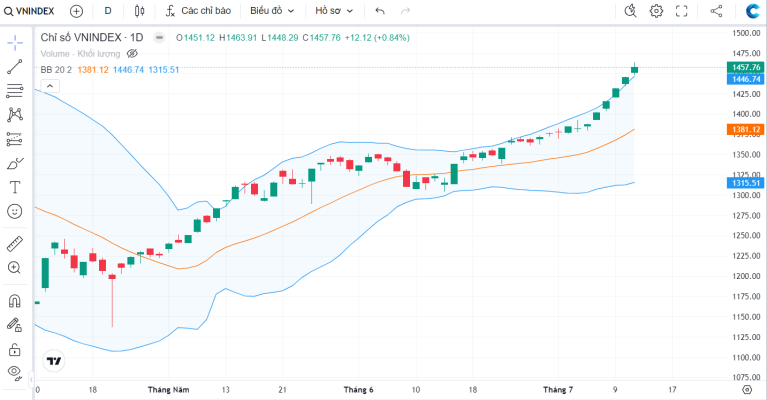
Task: Show the hidden Volume indicator
Action: click(x=132, y=53)
